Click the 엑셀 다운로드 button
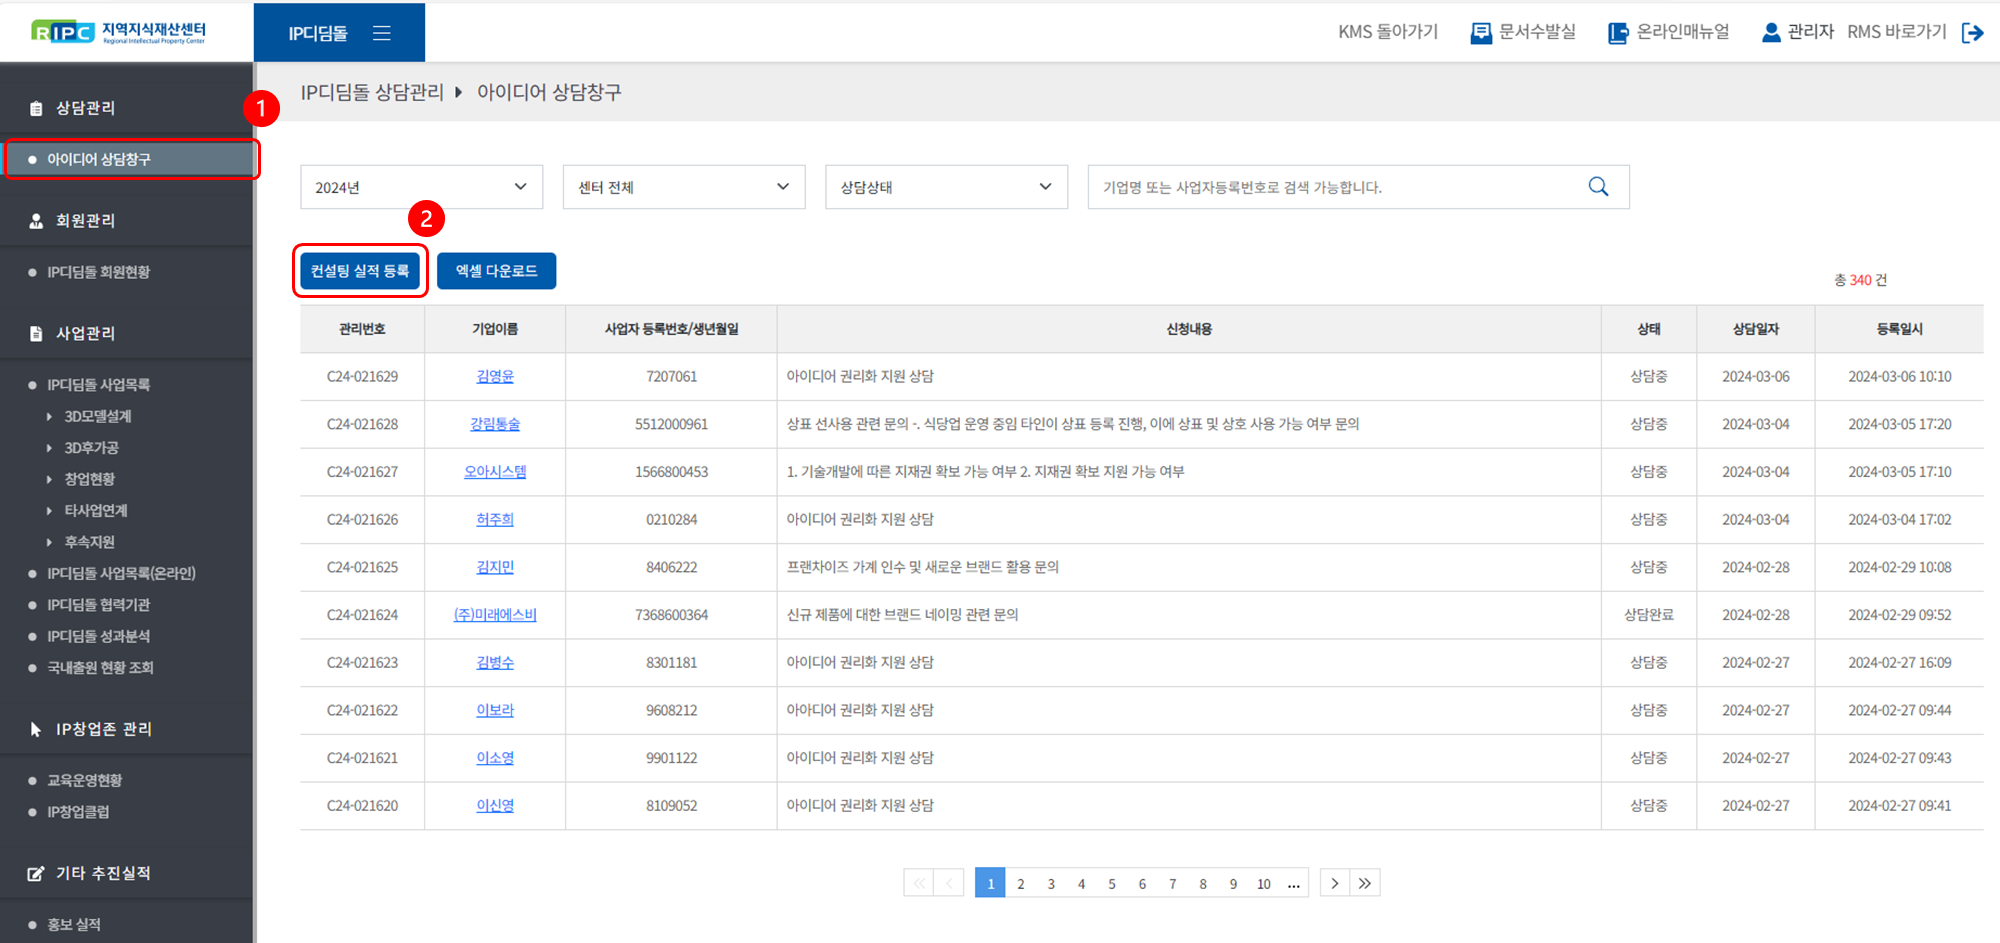 click(496, 271)
